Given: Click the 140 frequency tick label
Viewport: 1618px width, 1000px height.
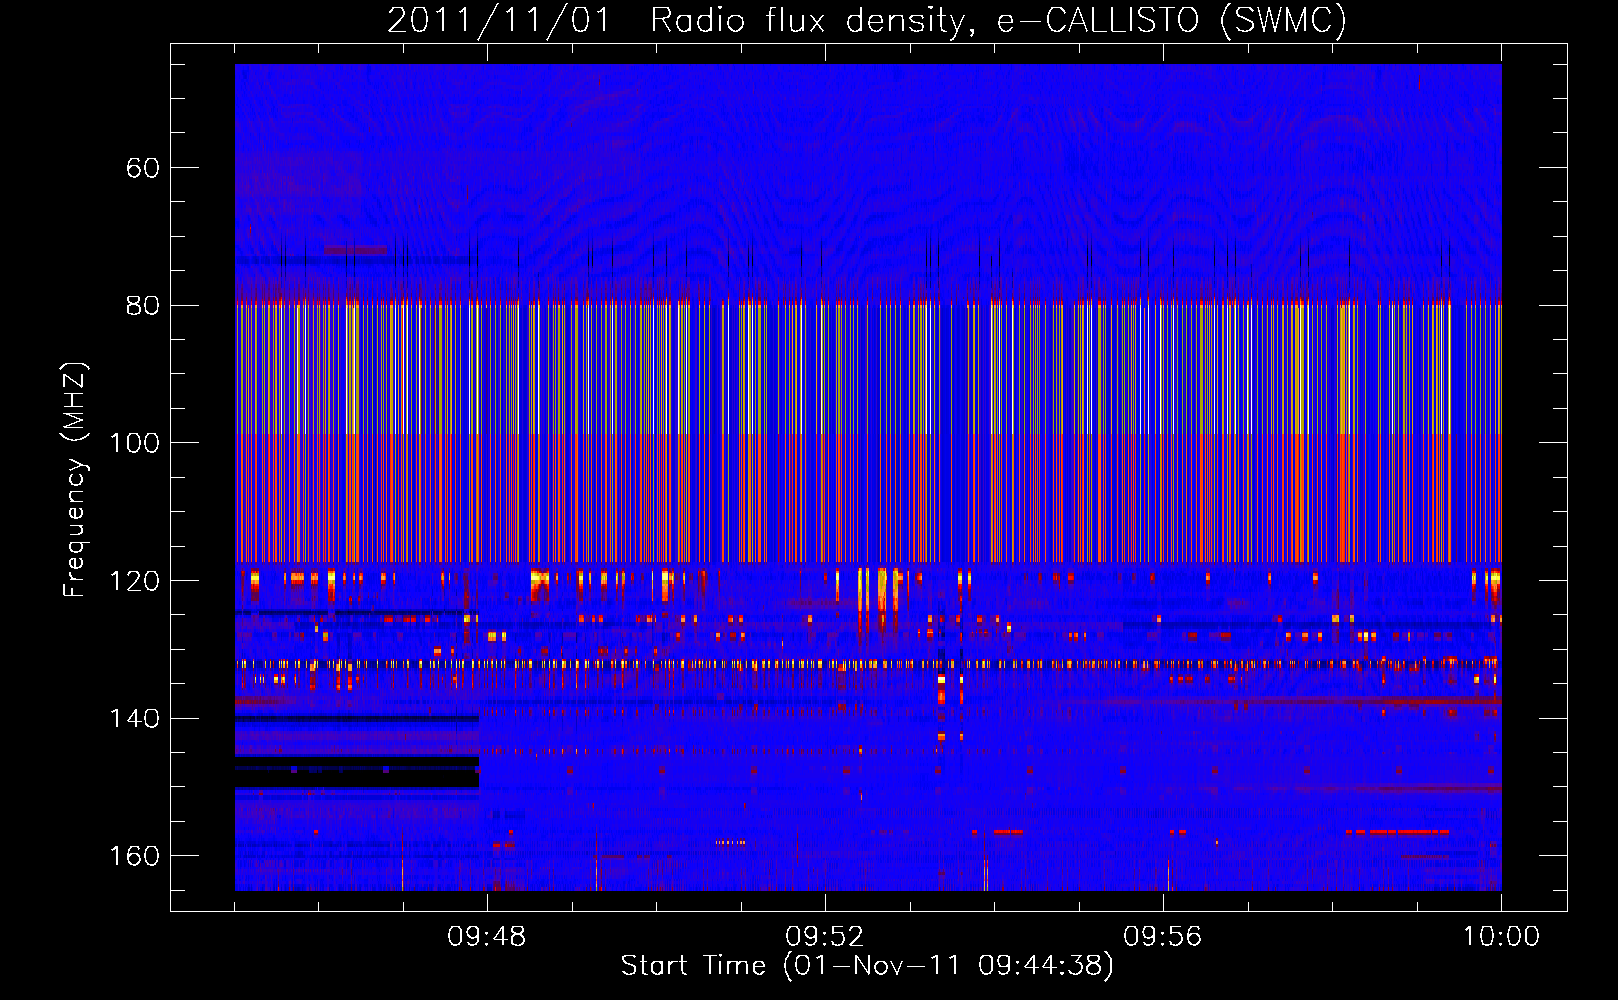Looking at the screenshot, I should [x=135, y=719].
